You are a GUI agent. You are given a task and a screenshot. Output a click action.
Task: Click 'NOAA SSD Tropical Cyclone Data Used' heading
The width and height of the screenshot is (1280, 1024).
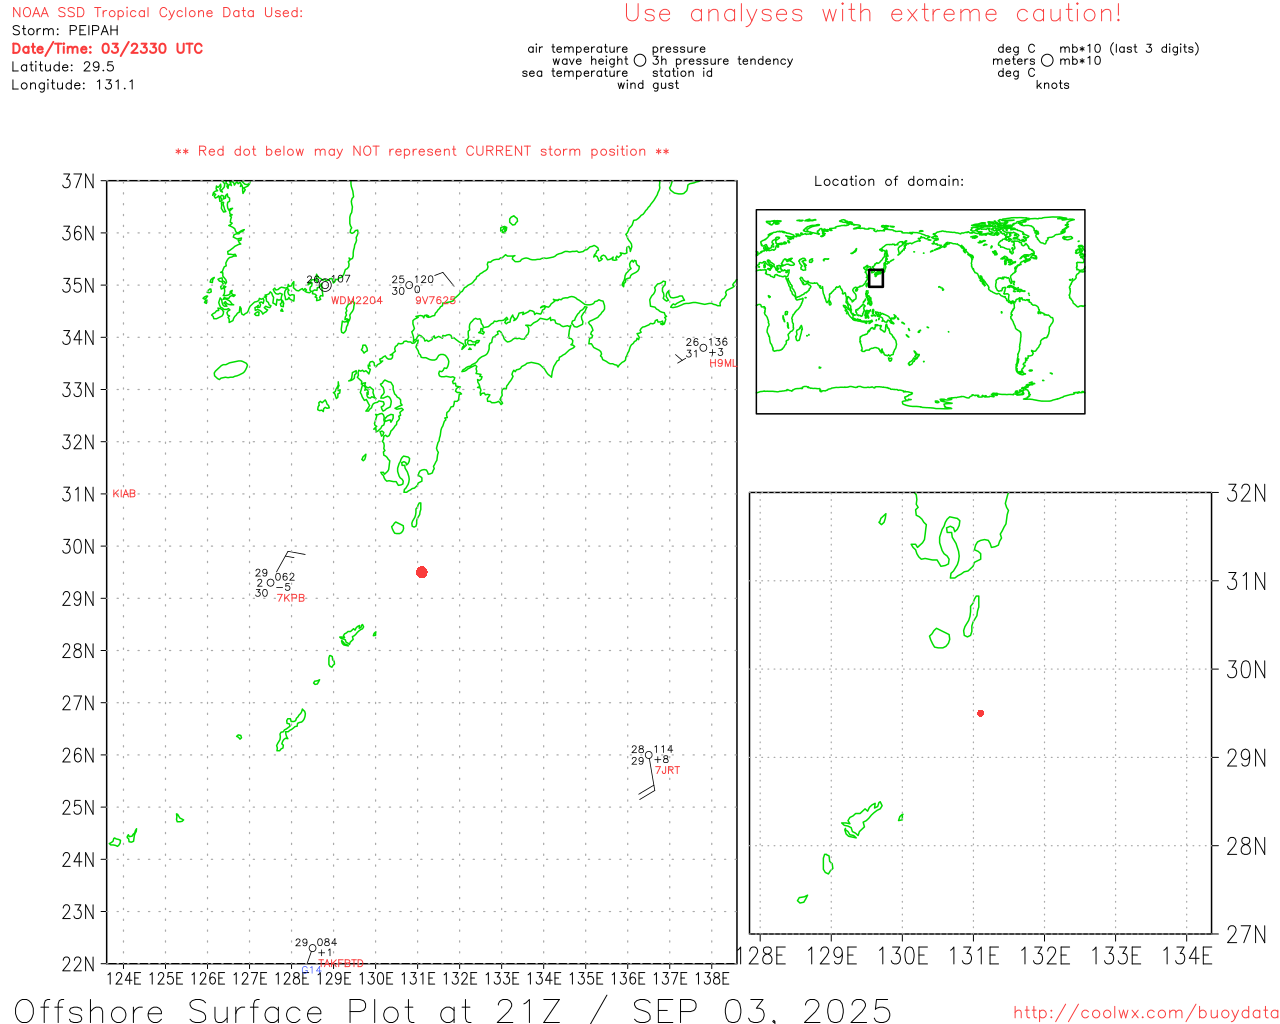pos(157,13)
